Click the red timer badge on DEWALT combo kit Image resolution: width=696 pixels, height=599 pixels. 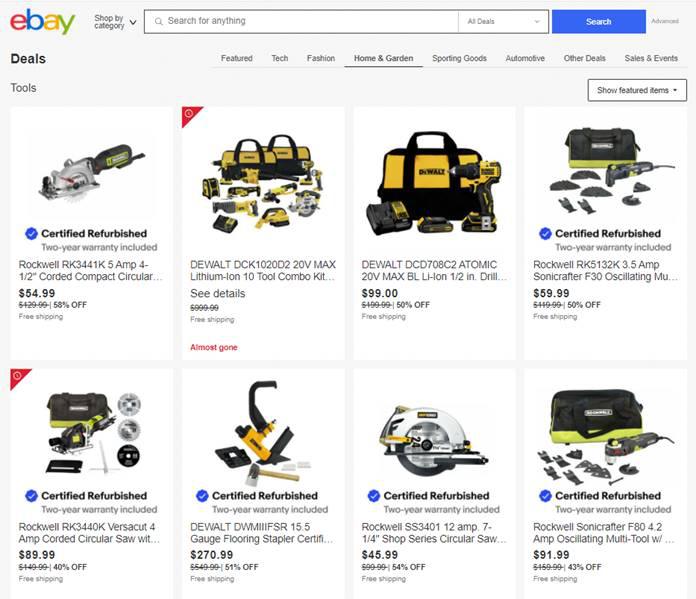[x=189, y=114]
